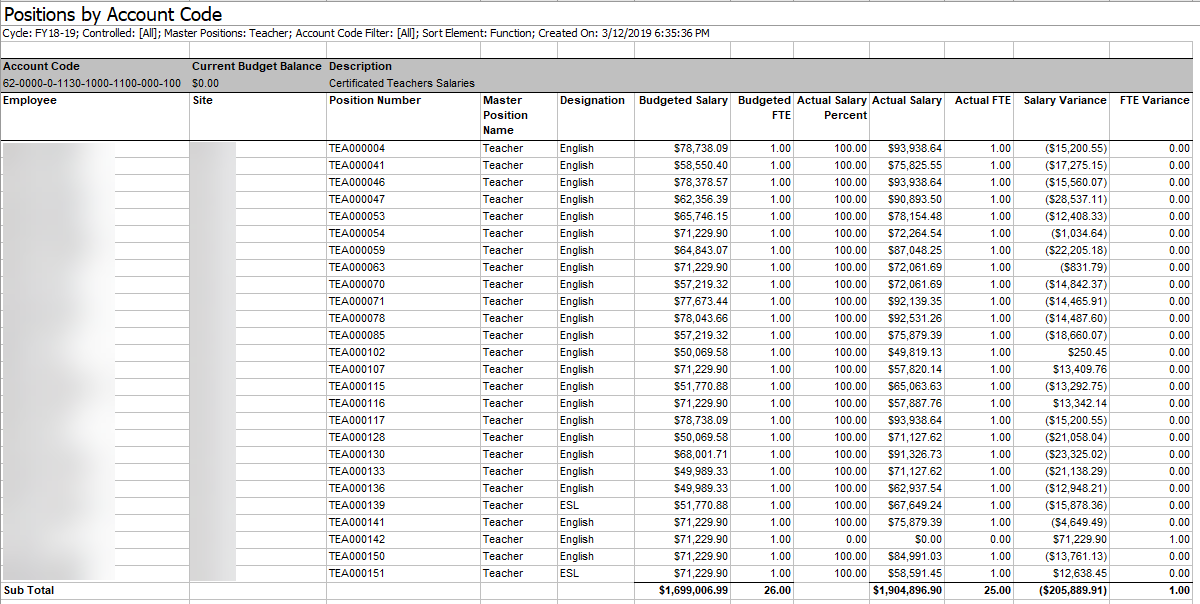Select salary variance $13,409.76
The image size is (1200, 604).
pyautogui.click(x=1081, y=370)
